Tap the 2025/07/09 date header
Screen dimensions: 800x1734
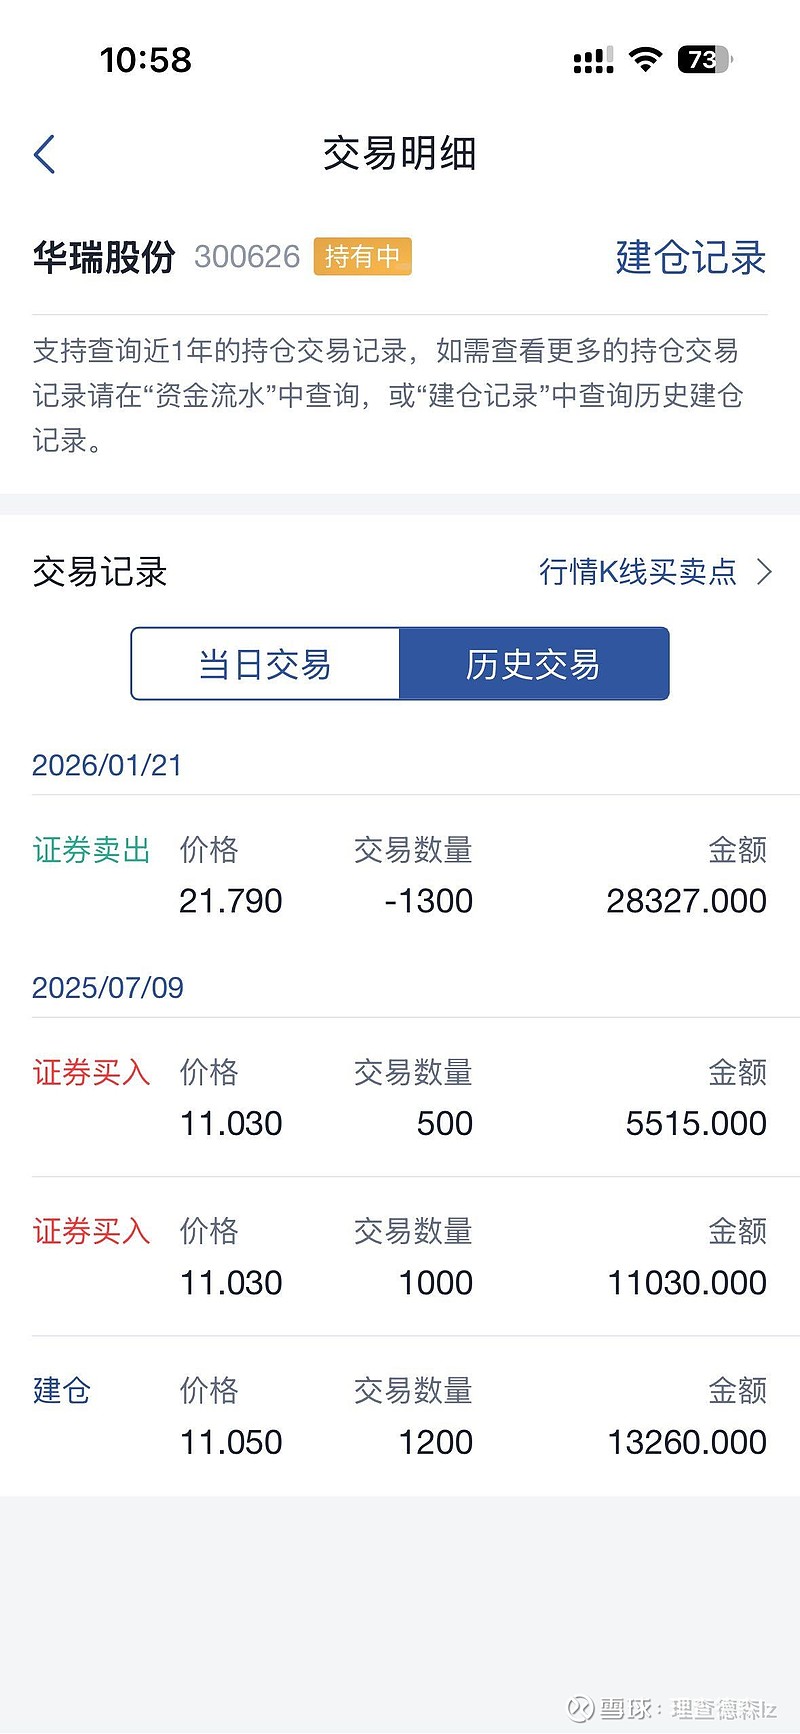pyautogui.click(x=108, y=988)
